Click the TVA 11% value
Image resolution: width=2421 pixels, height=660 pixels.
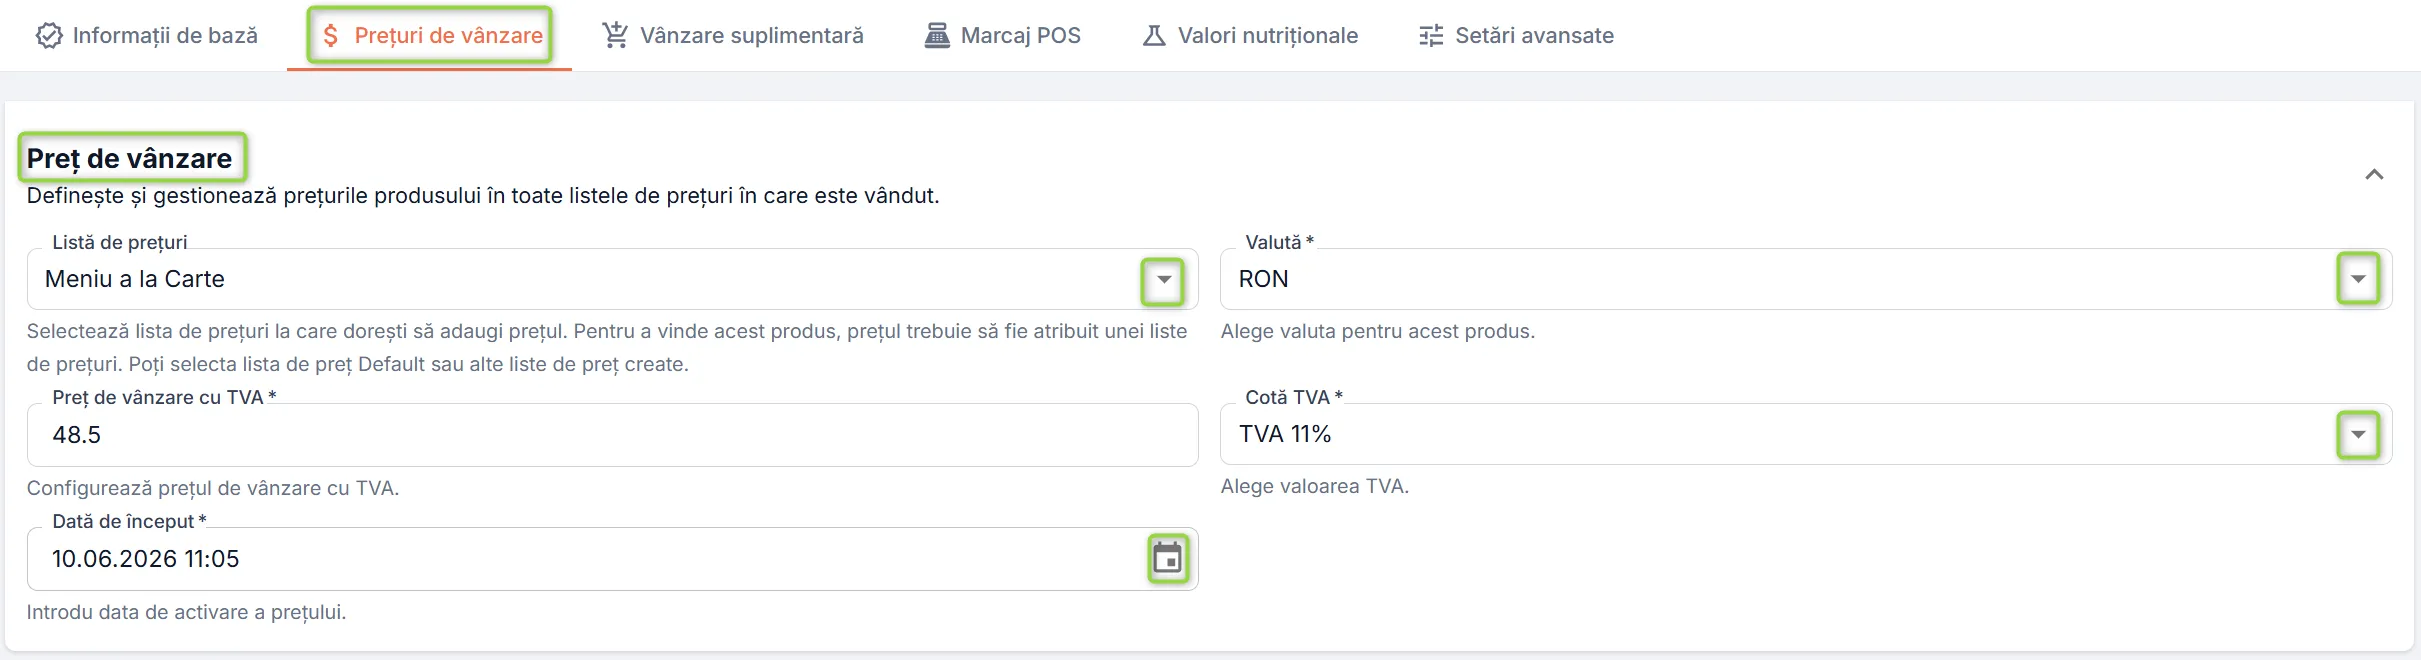click(1285, 434)
